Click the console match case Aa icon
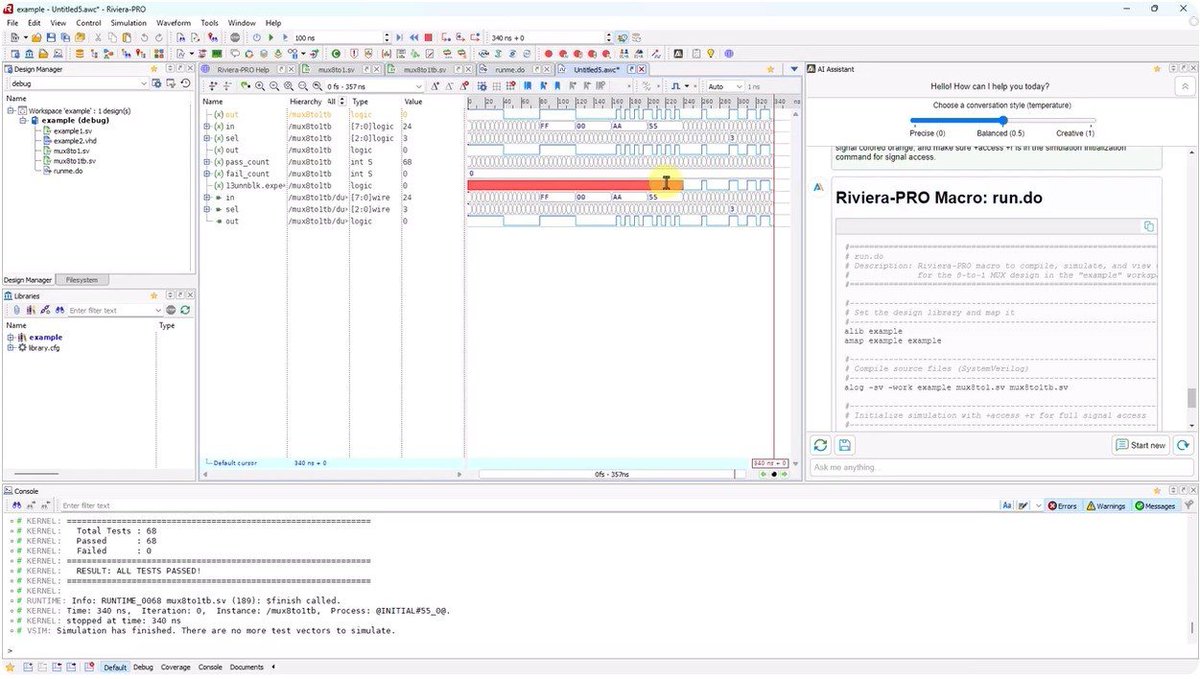Screen dimensions: 1200x679 coord(1007,506)
